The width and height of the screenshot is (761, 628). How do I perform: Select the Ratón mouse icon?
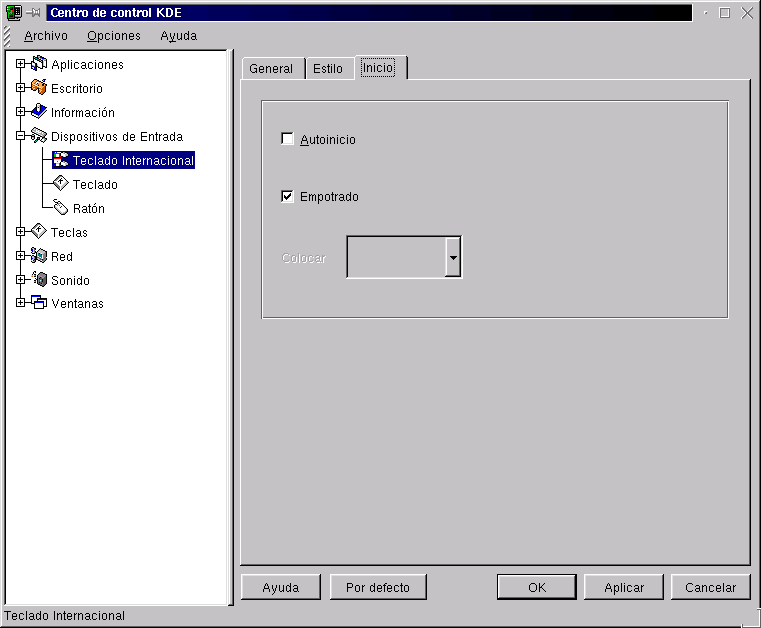[61, 208]
